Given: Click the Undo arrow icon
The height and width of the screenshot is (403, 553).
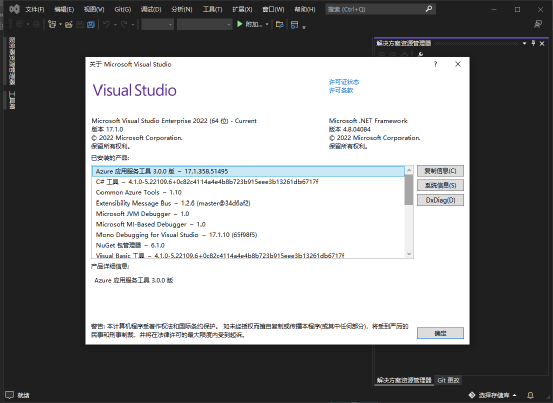Looking at the screenshot, I should [x=107, y=24].
